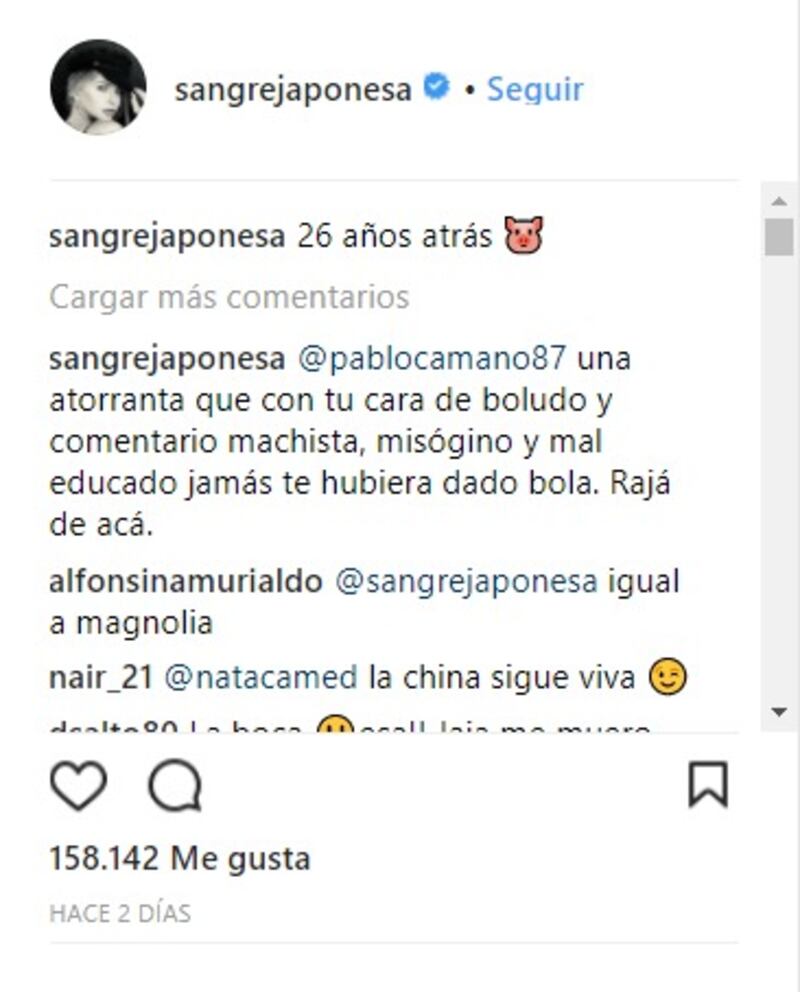Open the comment speech bubble icon
Screen dimensions: 800x992
pos(175,785)
